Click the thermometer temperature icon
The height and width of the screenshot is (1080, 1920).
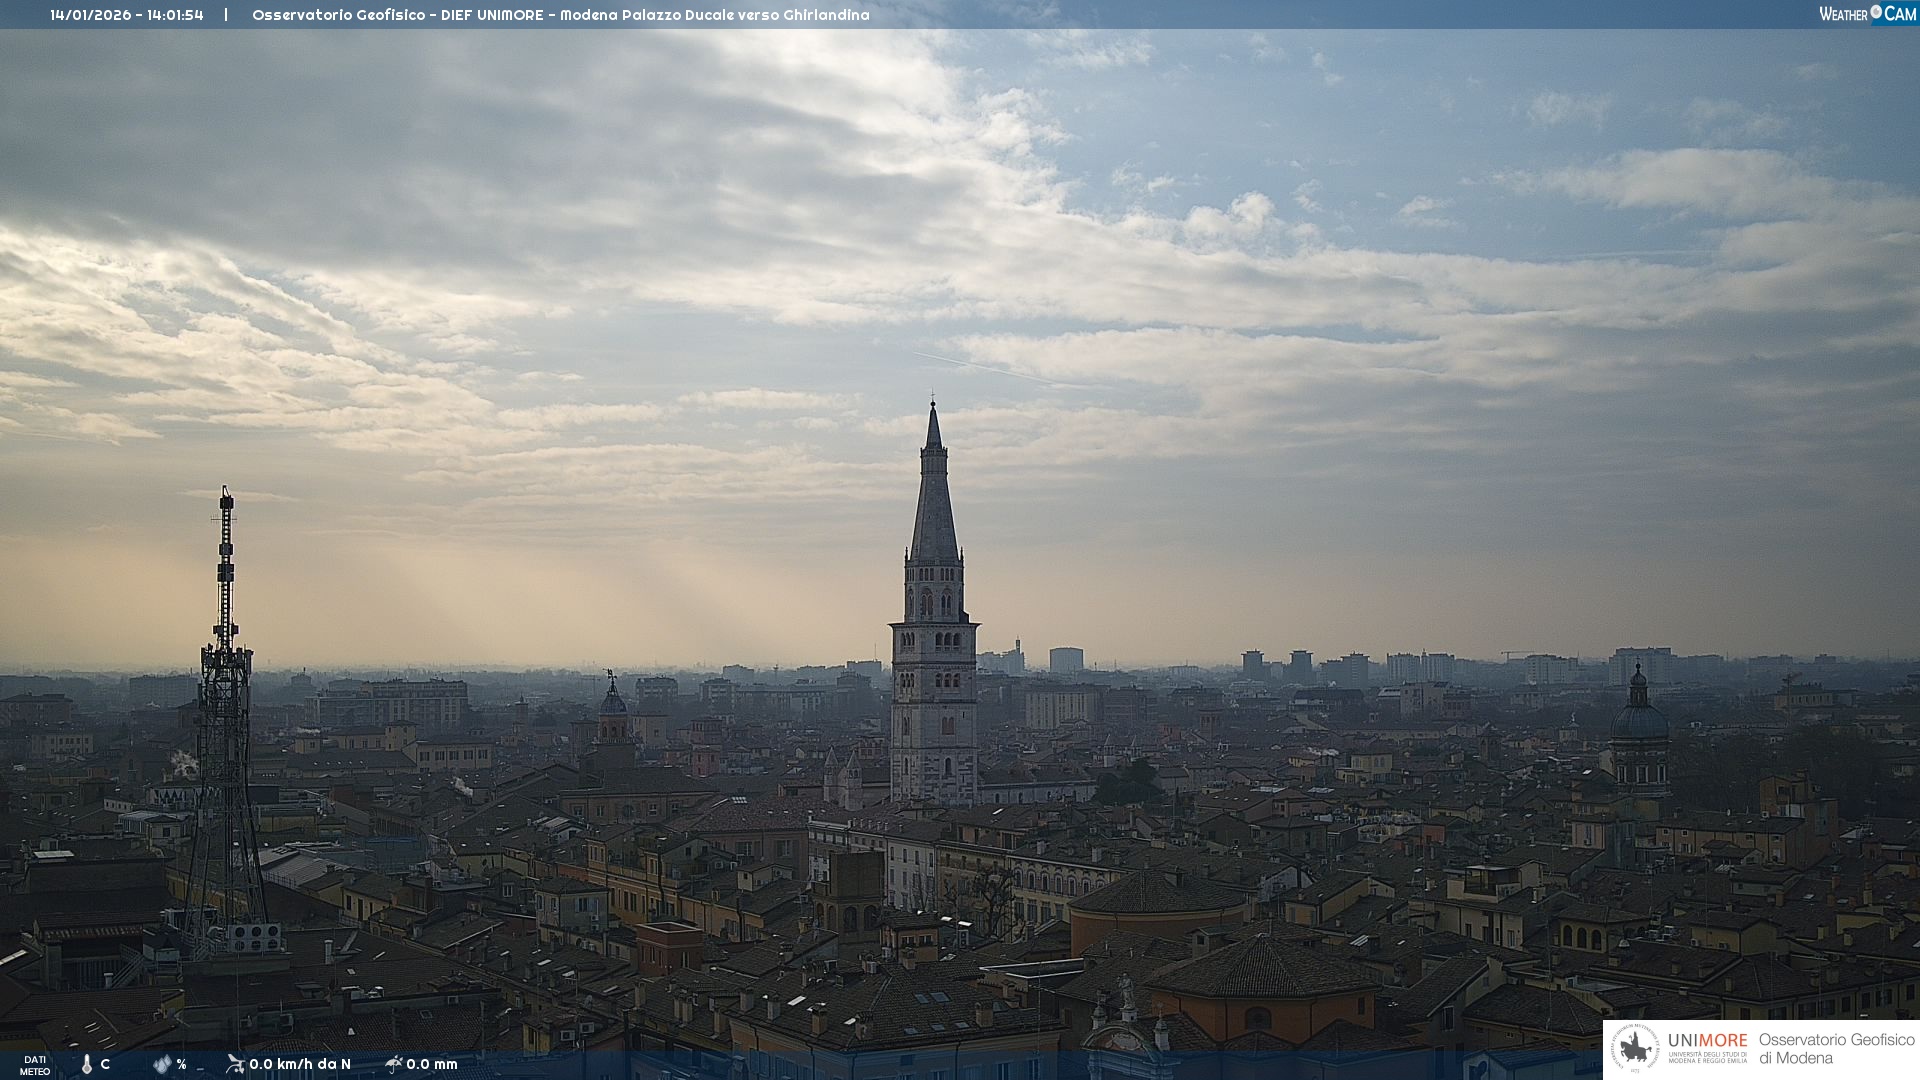(86, 1064)
